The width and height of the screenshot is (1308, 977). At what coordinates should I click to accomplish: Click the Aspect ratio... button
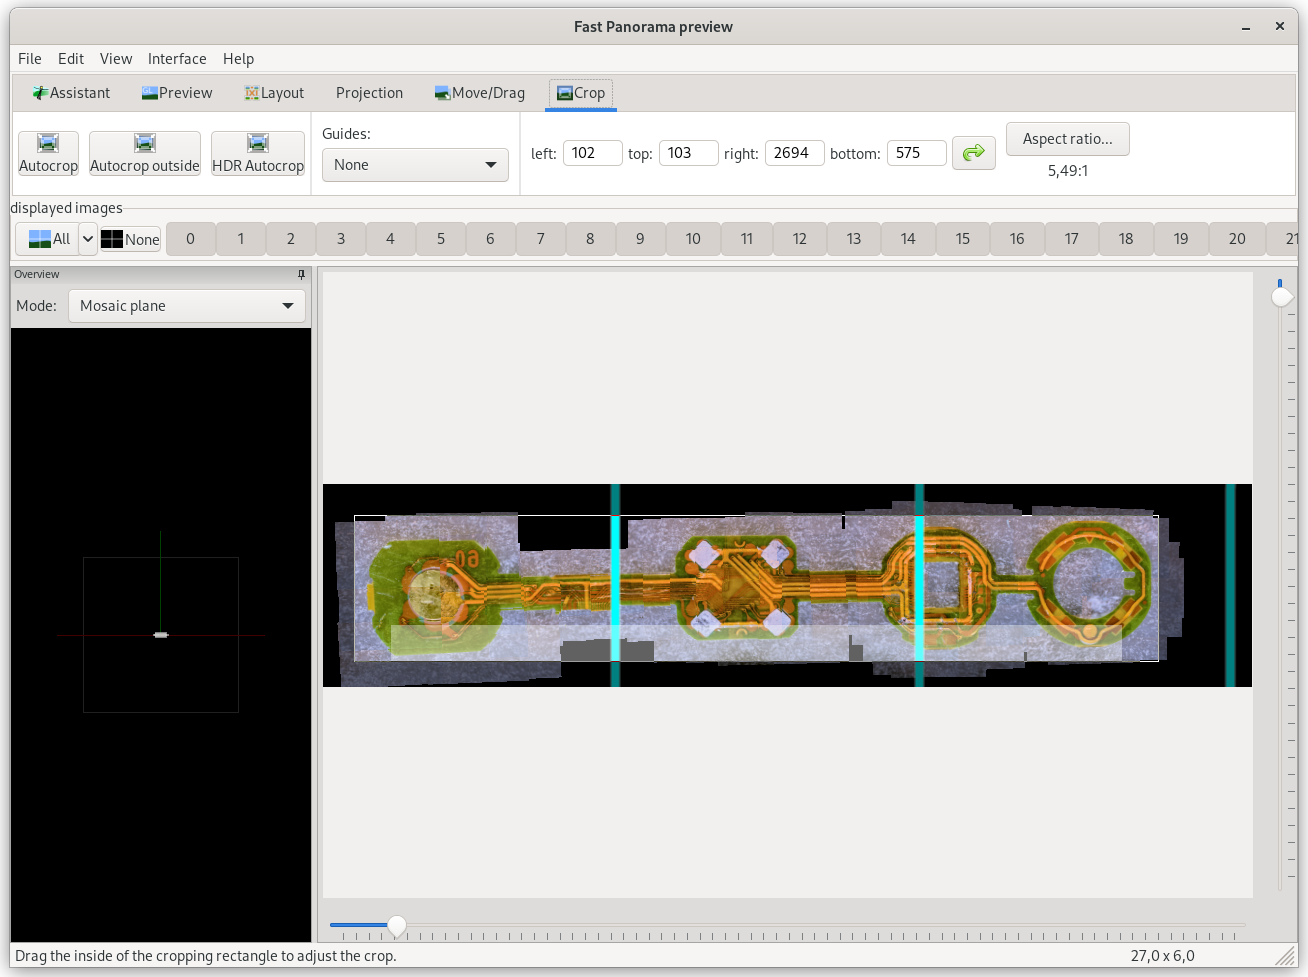(x=1067, y=139)
